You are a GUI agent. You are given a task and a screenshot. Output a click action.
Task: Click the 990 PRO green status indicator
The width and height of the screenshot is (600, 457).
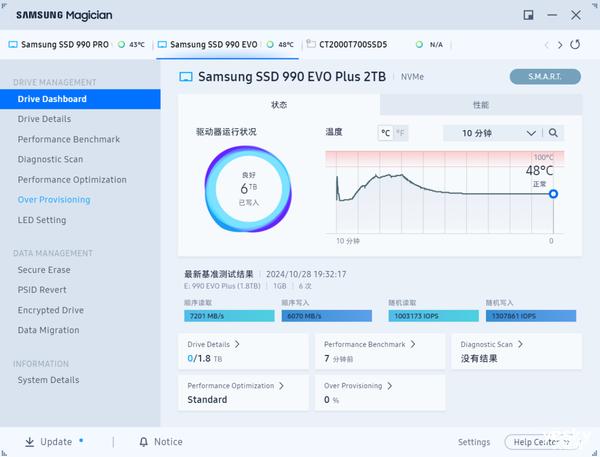pos(121,44)
